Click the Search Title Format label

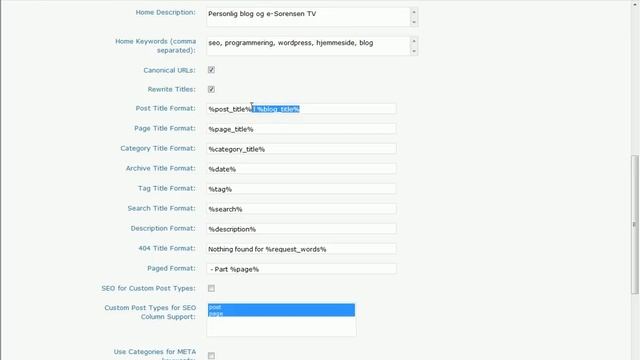pyautogui.click(x=162, y=208)
